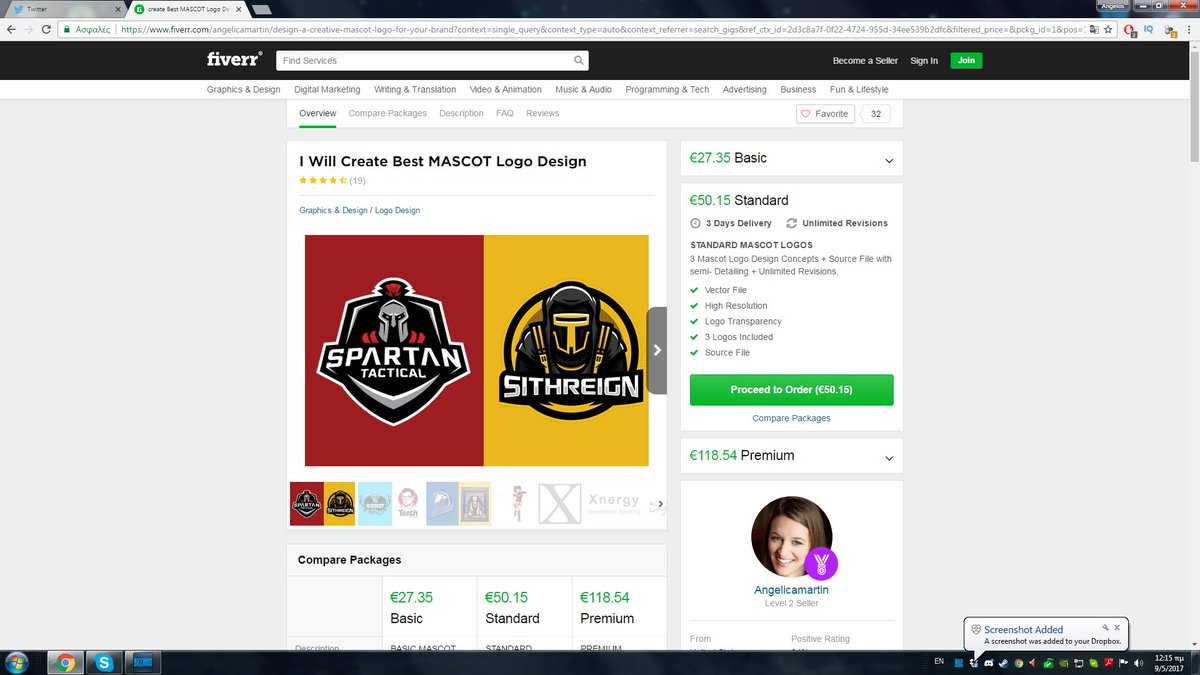Switch to Compare Packages tab
1200x675 pixels.
(x=388, y=114)
